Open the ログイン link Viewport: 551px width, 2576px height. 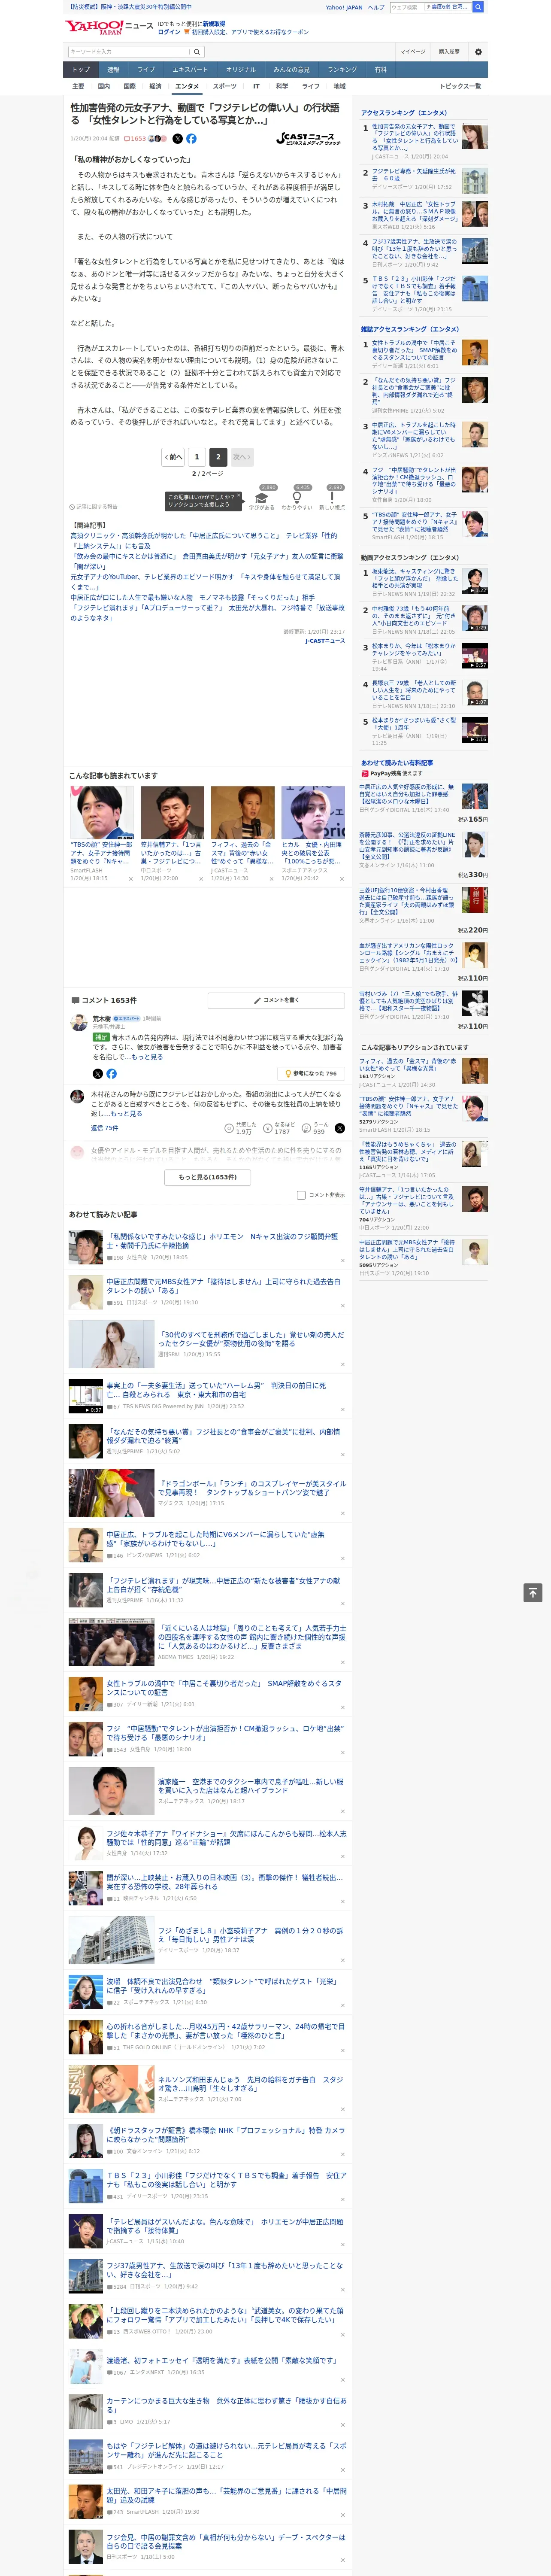169,32
